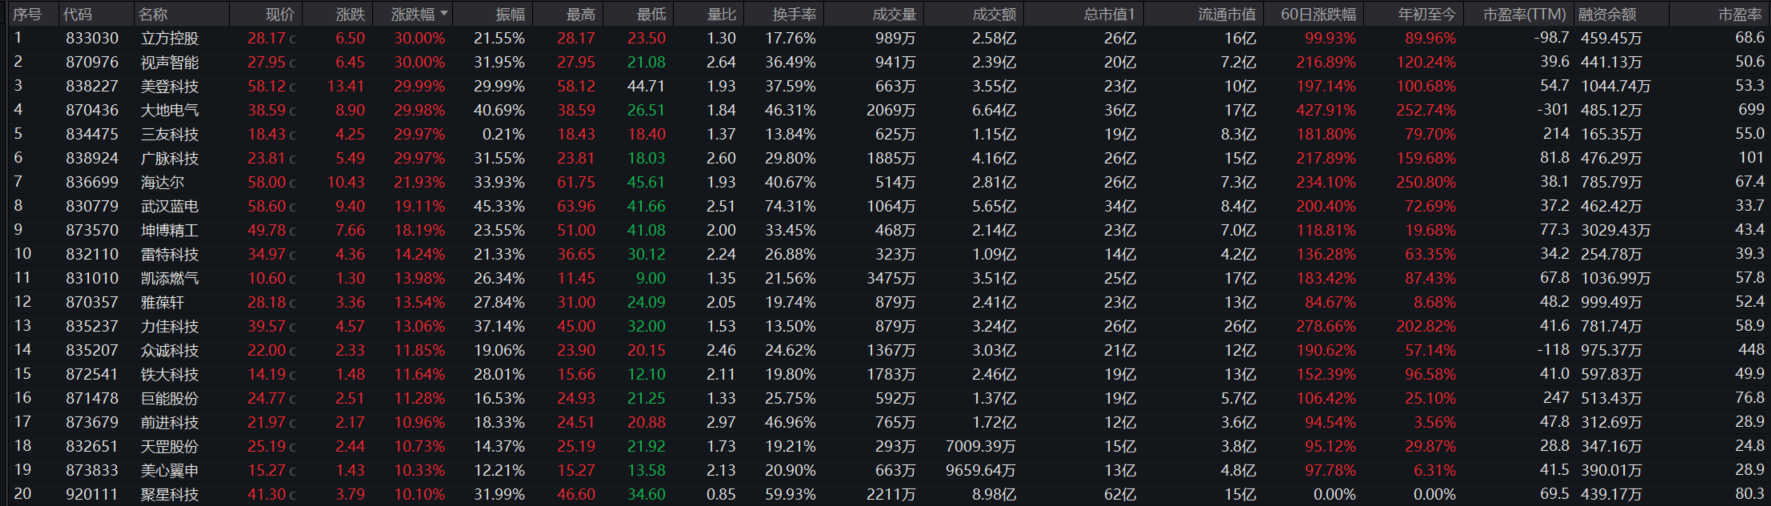The height and width of the screenshot is (506, 1771).
Task: Select stock 雅葆轩
Action: (162, 302)
